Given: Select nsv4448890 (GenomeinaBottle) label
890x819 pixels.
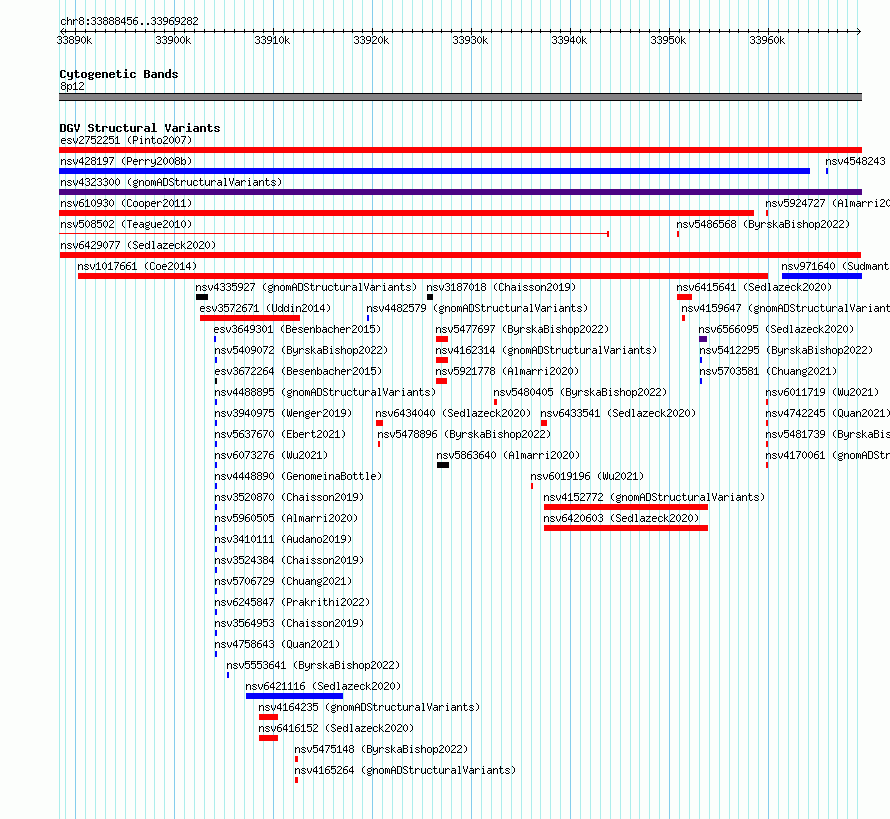Looking at the screenshot, I should [298, 476].
